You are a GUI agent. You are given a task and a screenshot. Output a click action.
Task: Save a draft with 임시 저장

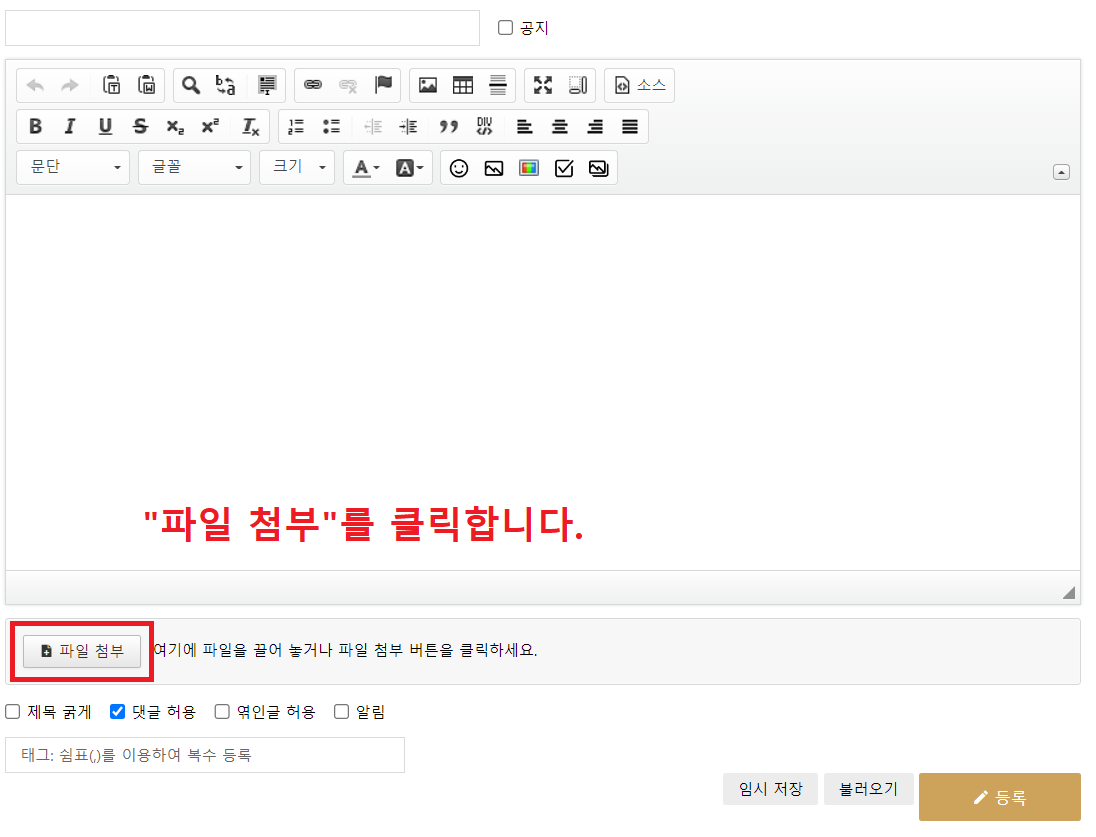[x=770, y=789]
